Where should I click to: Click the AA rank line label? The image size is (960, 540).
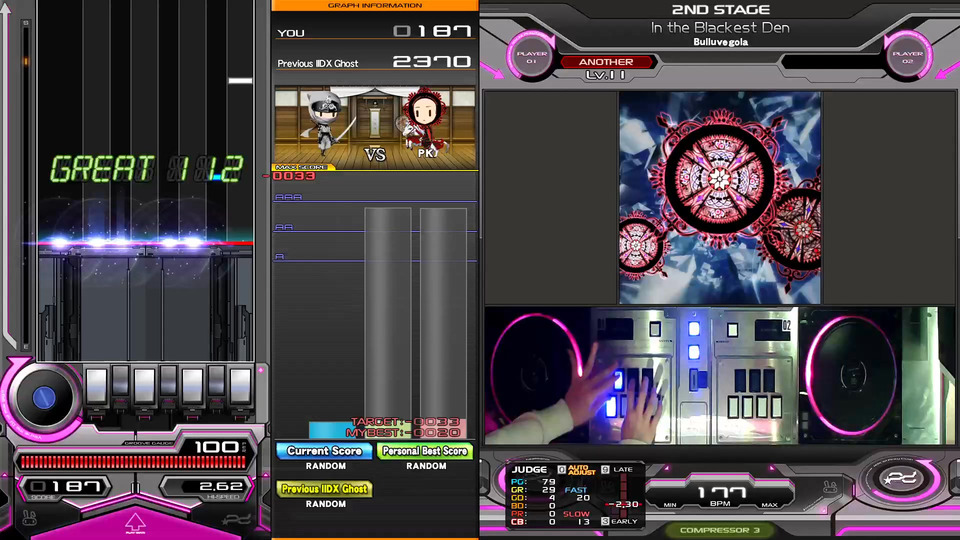tap(284, 227)
